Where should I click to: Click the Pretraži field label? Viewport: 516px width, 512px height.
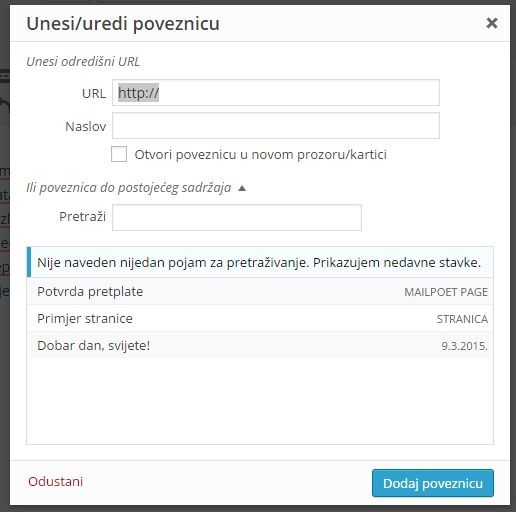click(x=82, y=217)
